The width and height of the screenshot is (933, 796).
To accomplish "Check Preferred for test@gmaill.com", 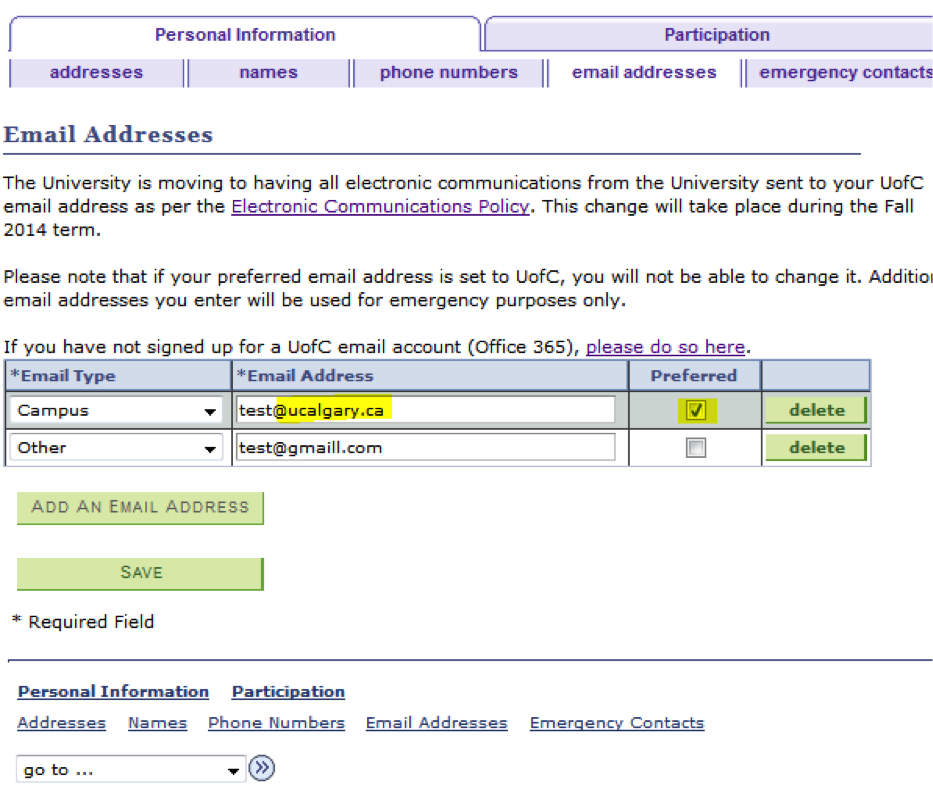I will pyautogui.click(x=696, y=447).
